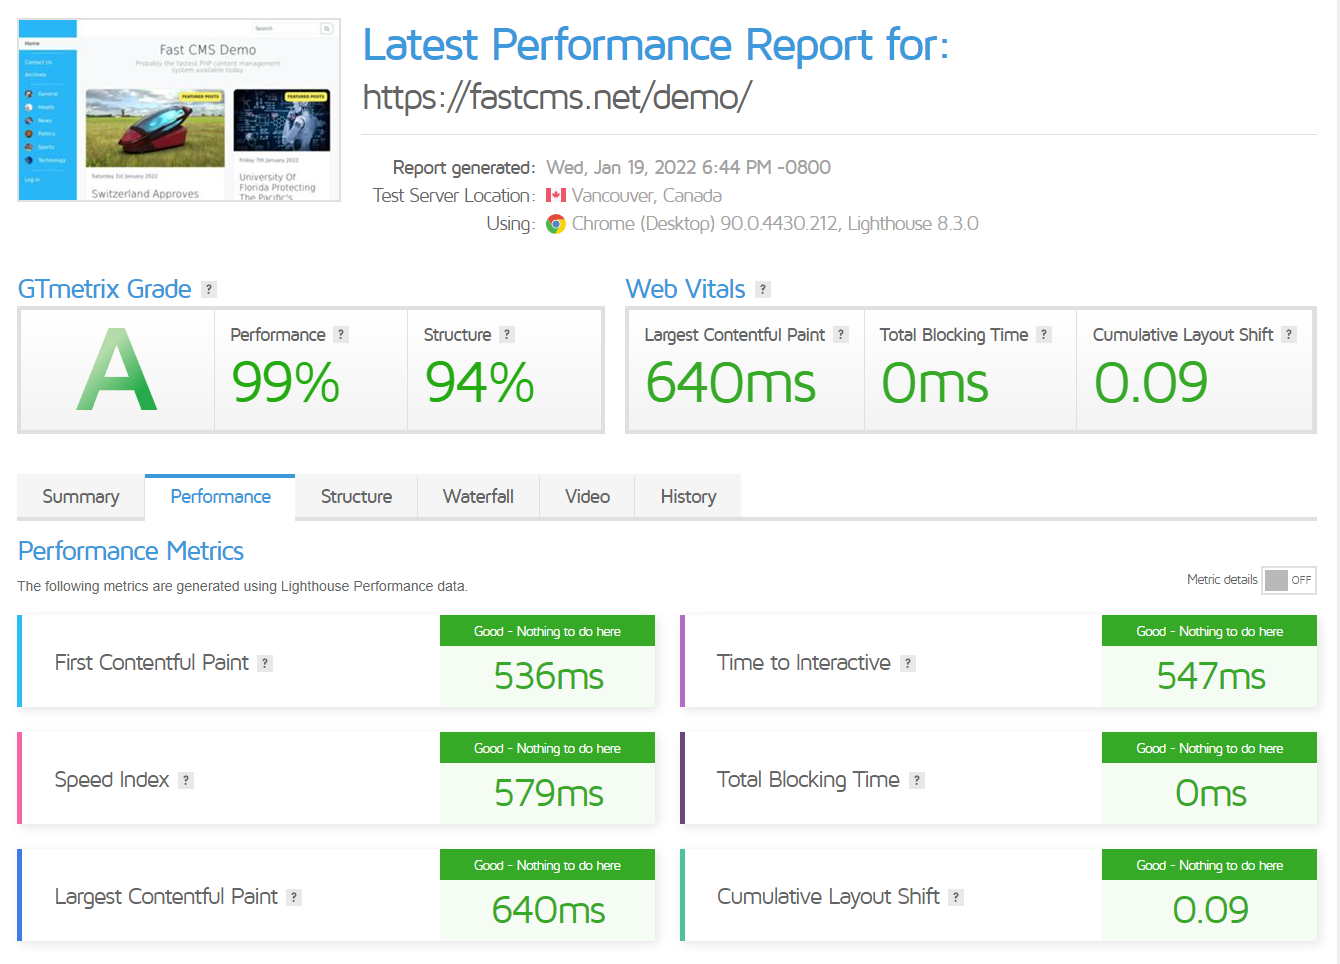View the Video tab
The height and width of the screenshot is (964, 1340).
[587, 497]
